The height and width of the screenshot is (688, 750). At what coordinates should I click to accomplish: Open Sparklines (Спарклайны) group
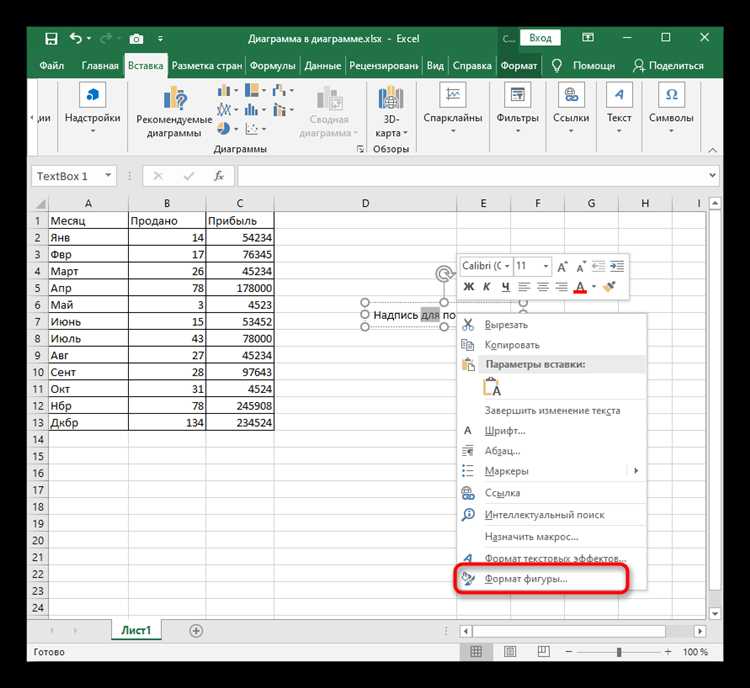tap(452, 110)
